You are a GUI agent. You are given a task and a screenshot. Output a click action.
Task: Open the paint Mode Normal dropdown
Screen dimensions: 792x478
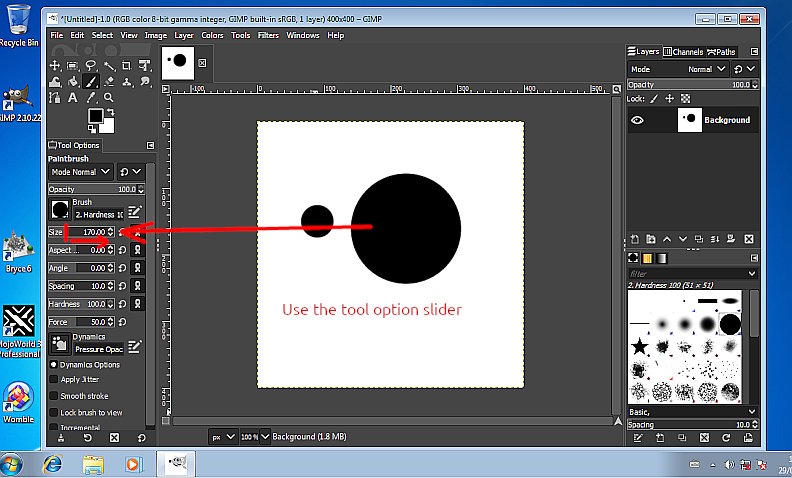point(81,172)
